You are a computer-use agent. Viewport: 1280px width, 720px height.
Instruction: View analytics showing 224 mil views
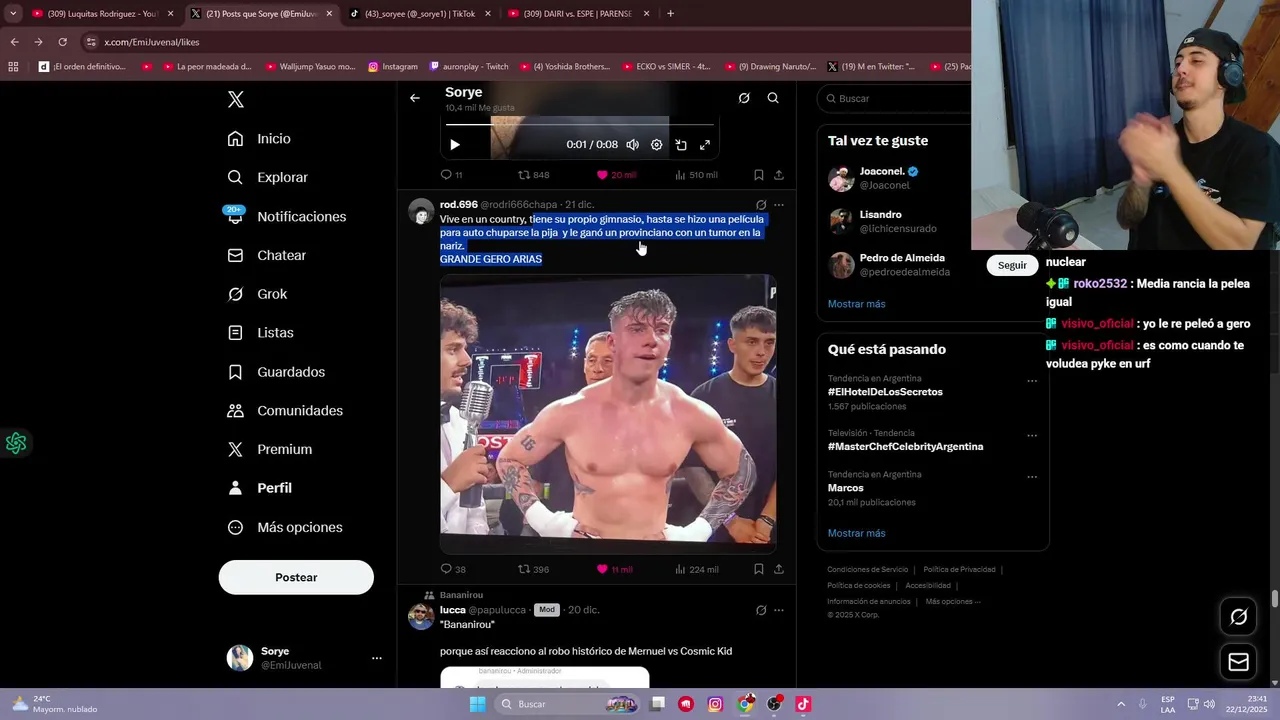tap(696, 569)
